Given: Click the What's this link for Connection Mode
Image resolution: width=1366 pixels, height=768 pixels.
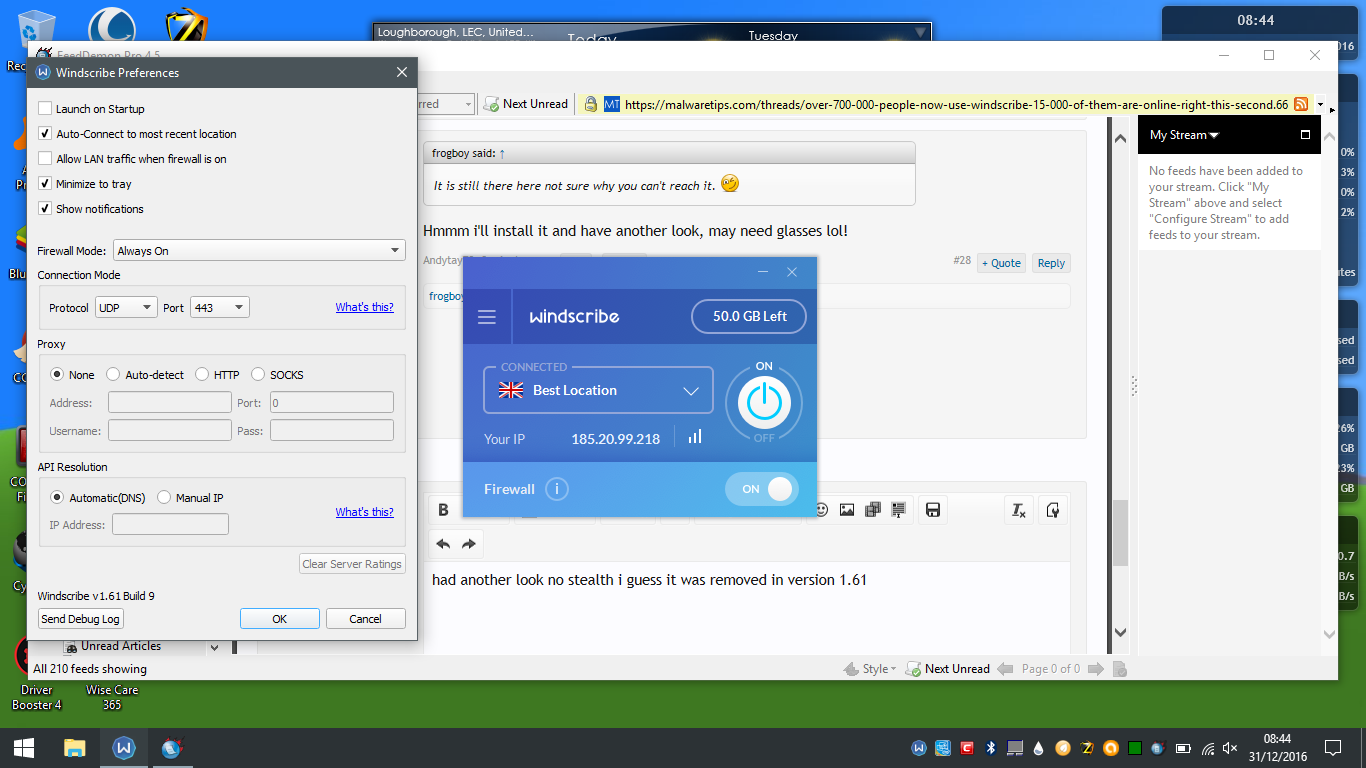Looking at the screenshot, I should point(365,307).
